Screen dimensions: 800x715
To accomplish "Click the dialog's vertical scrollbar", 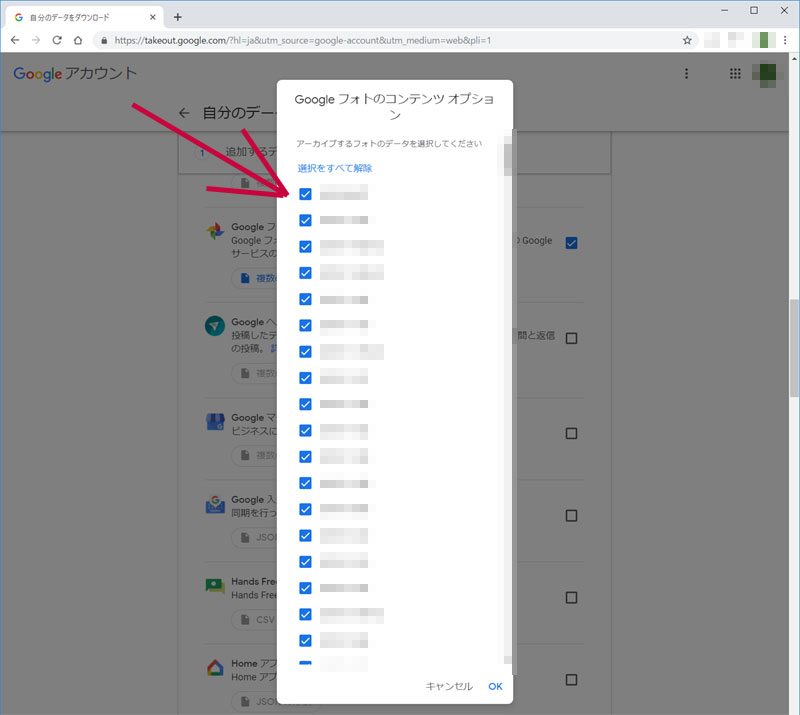I will [x=507, y=160].
